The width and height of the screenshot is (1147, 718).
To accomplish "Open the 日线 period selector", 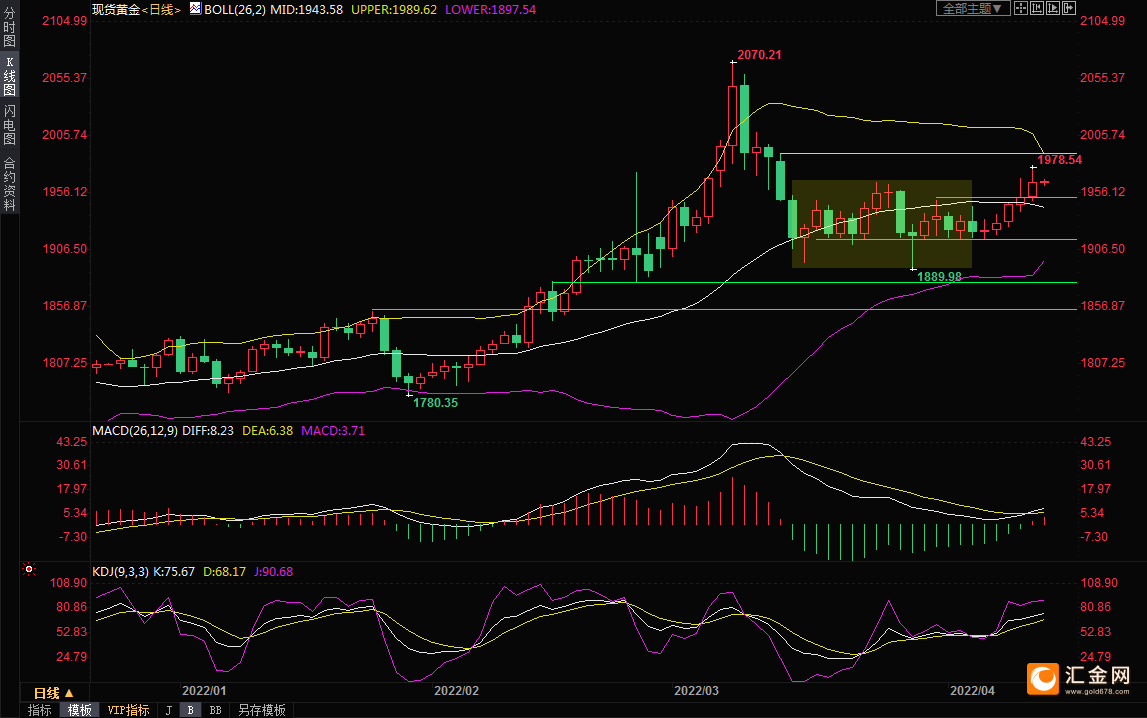I will 54,692.
